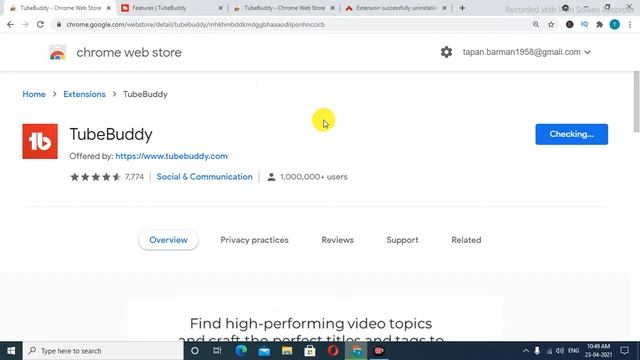Open the Social & Communication category link
The height and width of the screenshot is (360, 640).
click(x=204, y=177)
